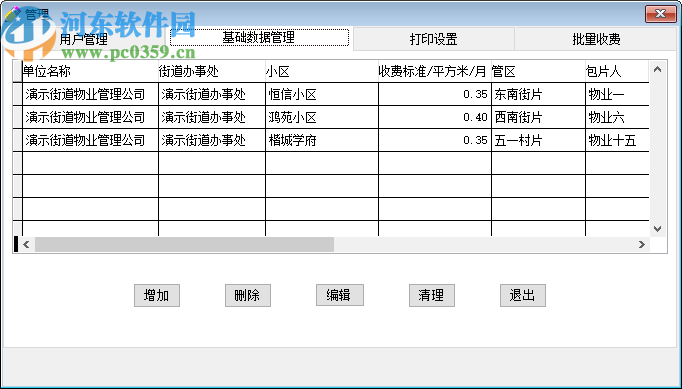Screen dimensions: 682x389
Task: Click the 五一村片 cell
Action: tap(538, 141)
